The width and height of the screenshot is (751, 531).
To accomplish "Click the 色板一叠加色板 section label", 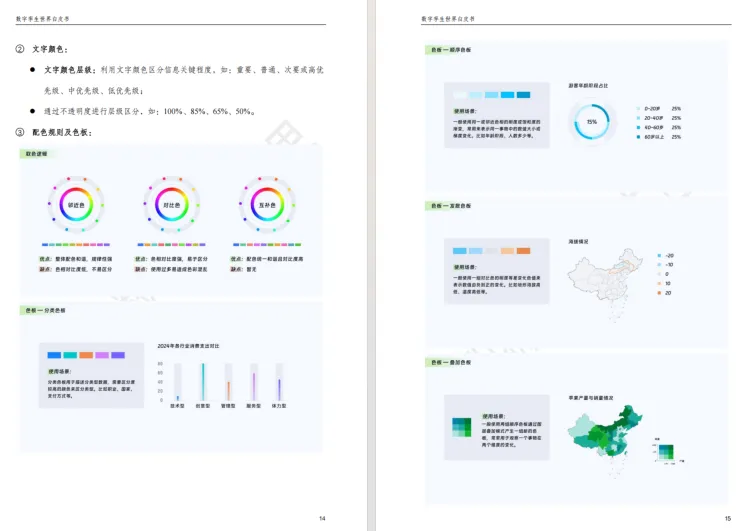I will click(x=450, y=362).
